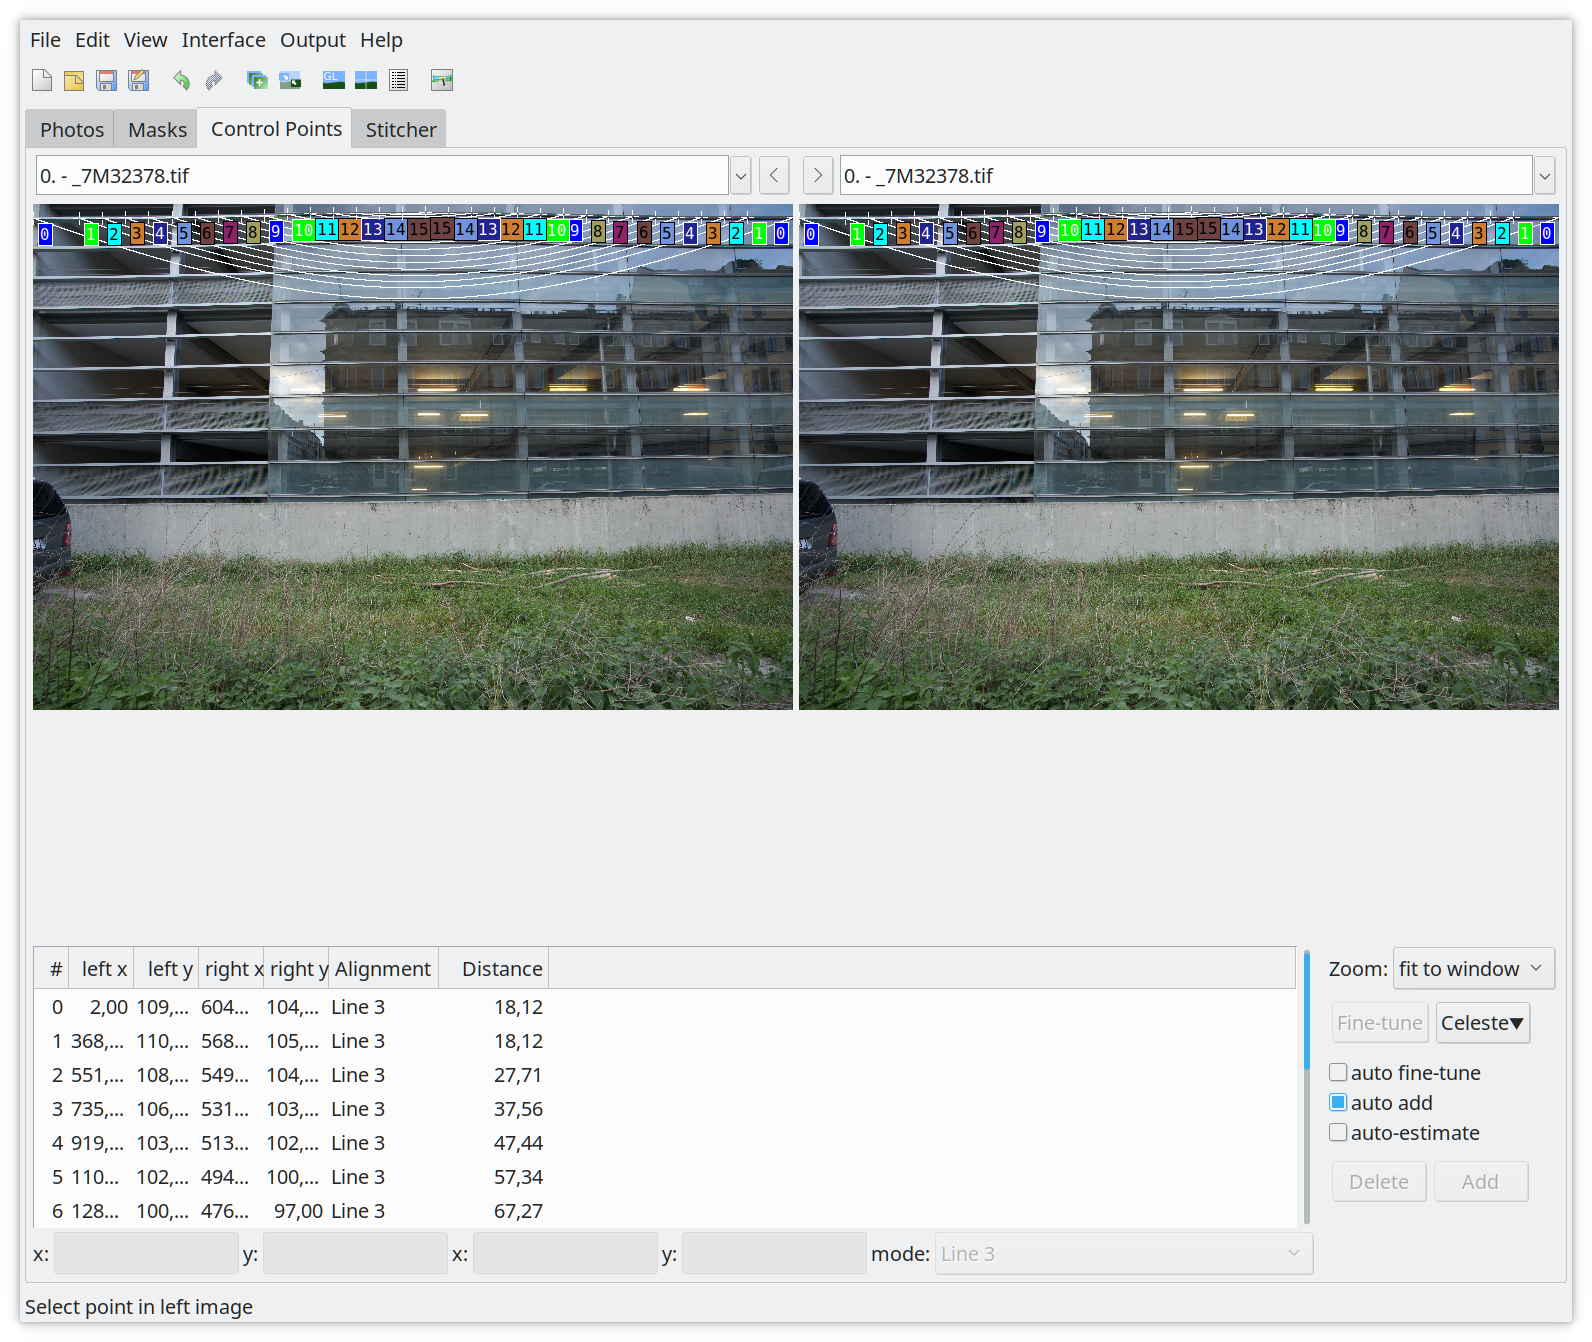The image size is (1592, 1342).
Task: Click the right panorama photo preview
Action: click(x=1179, y=457)
